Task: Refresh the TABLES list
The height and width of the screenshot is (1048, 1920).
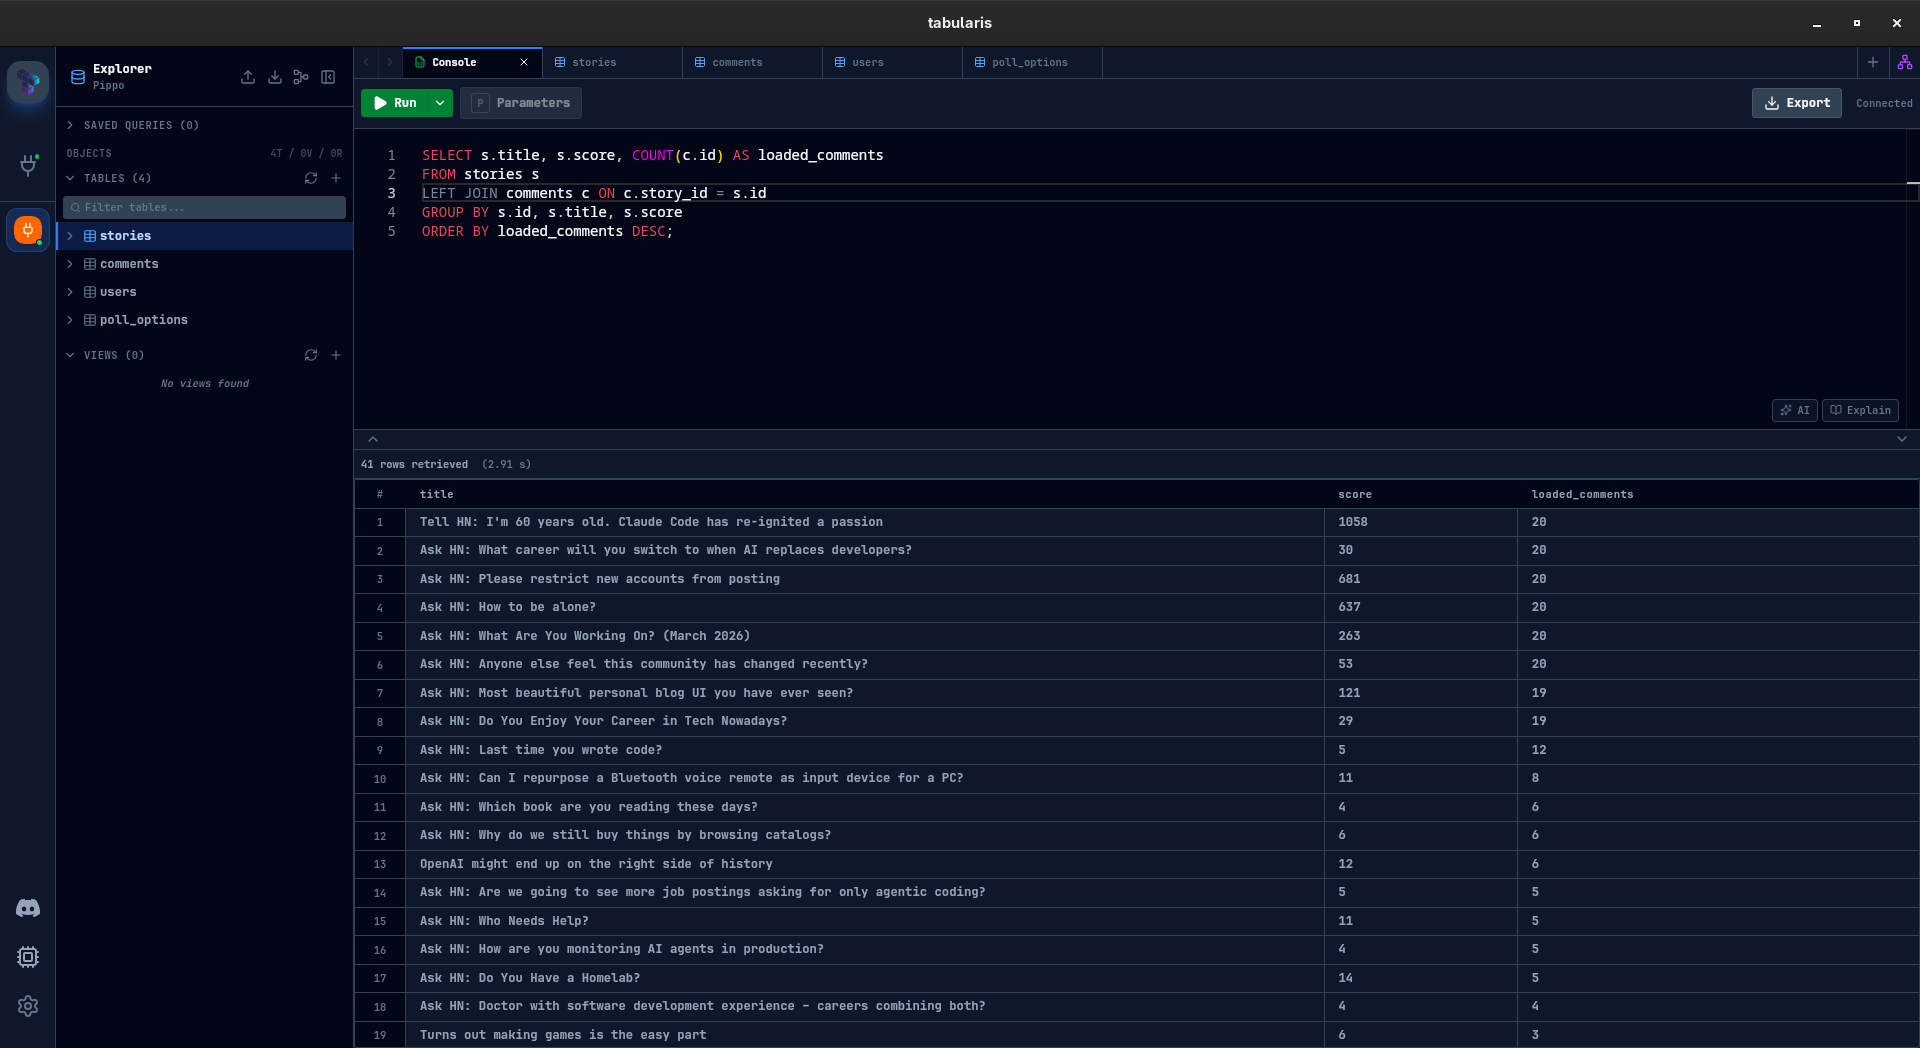Action: [x=311, y=178]
